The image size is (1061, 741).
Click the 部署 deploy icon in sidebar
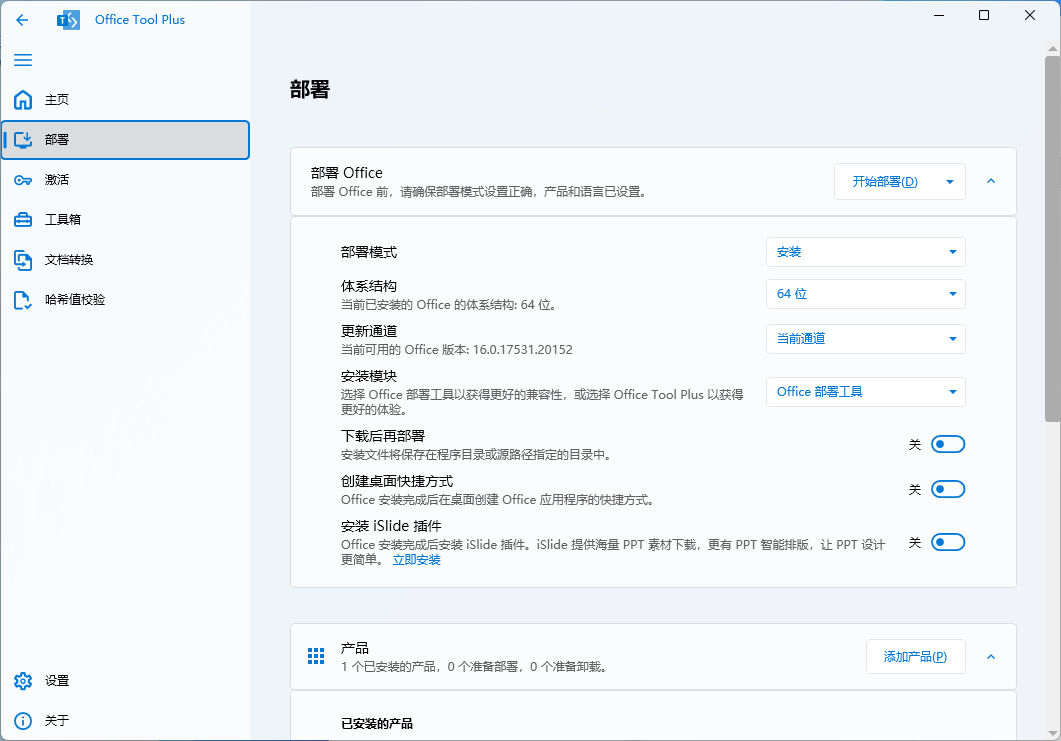coord(23,140)
